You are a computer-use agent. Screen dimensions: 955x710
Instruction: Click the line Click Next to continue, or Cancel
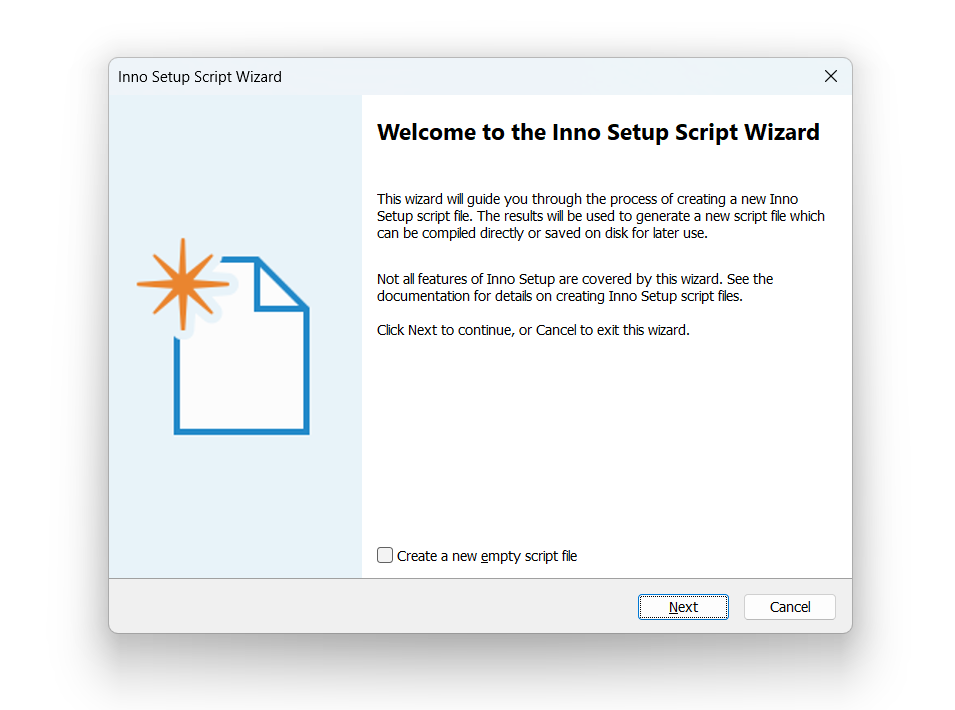pyautogui.click(x=533, y=330)
